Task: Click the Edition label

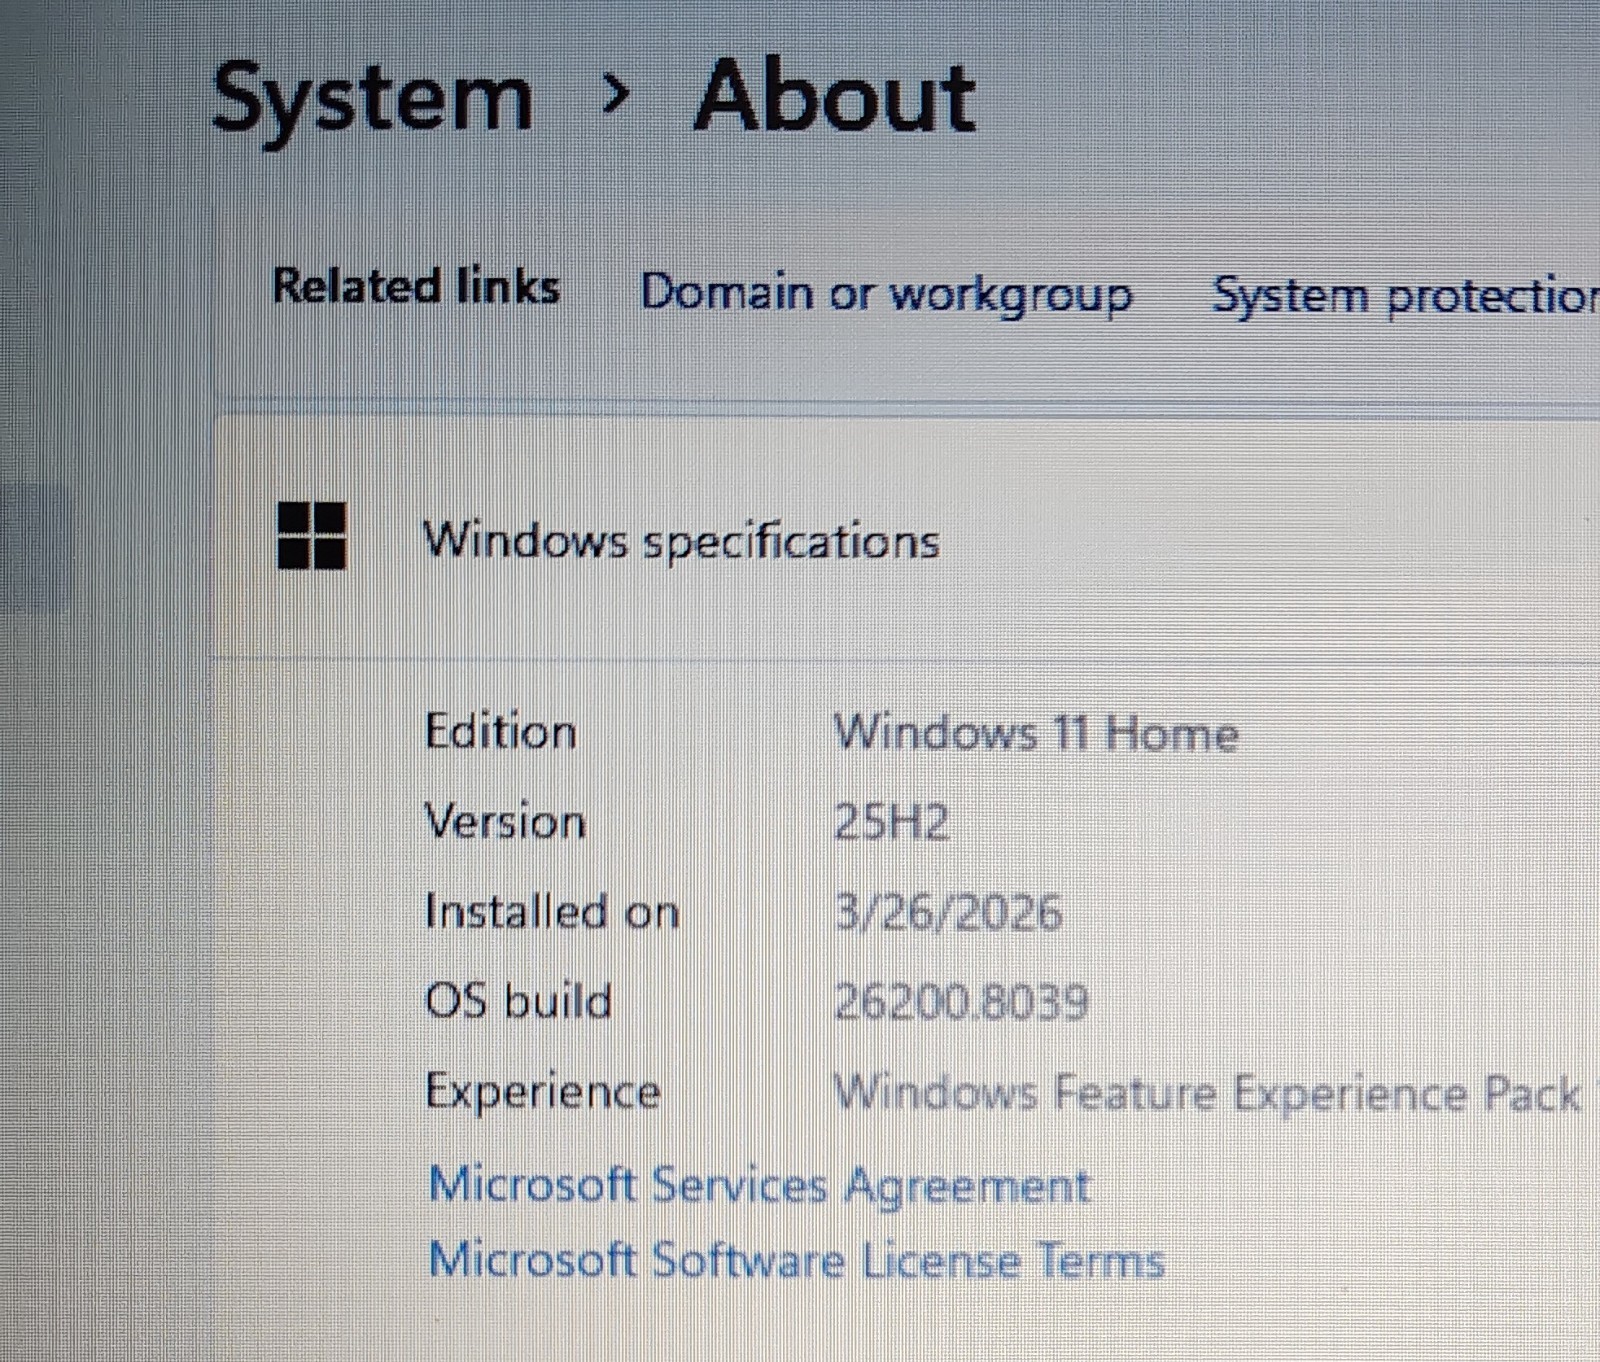Action: pyautogui.click(x=501, y=732)
